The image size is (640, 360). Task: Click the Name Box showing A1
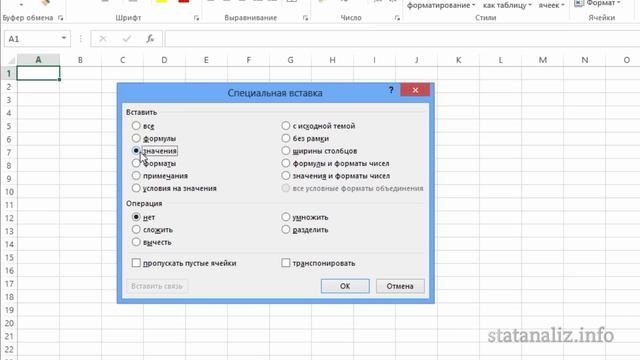pyautogui.click(x=33, y=39)
